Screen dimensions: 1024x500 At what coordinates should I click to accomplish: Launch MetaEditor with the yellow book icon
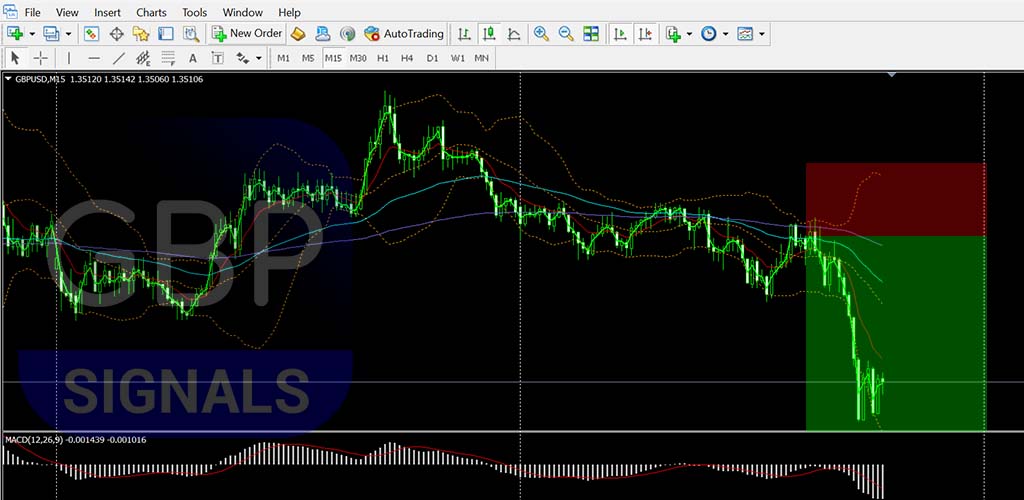(298, 33)
